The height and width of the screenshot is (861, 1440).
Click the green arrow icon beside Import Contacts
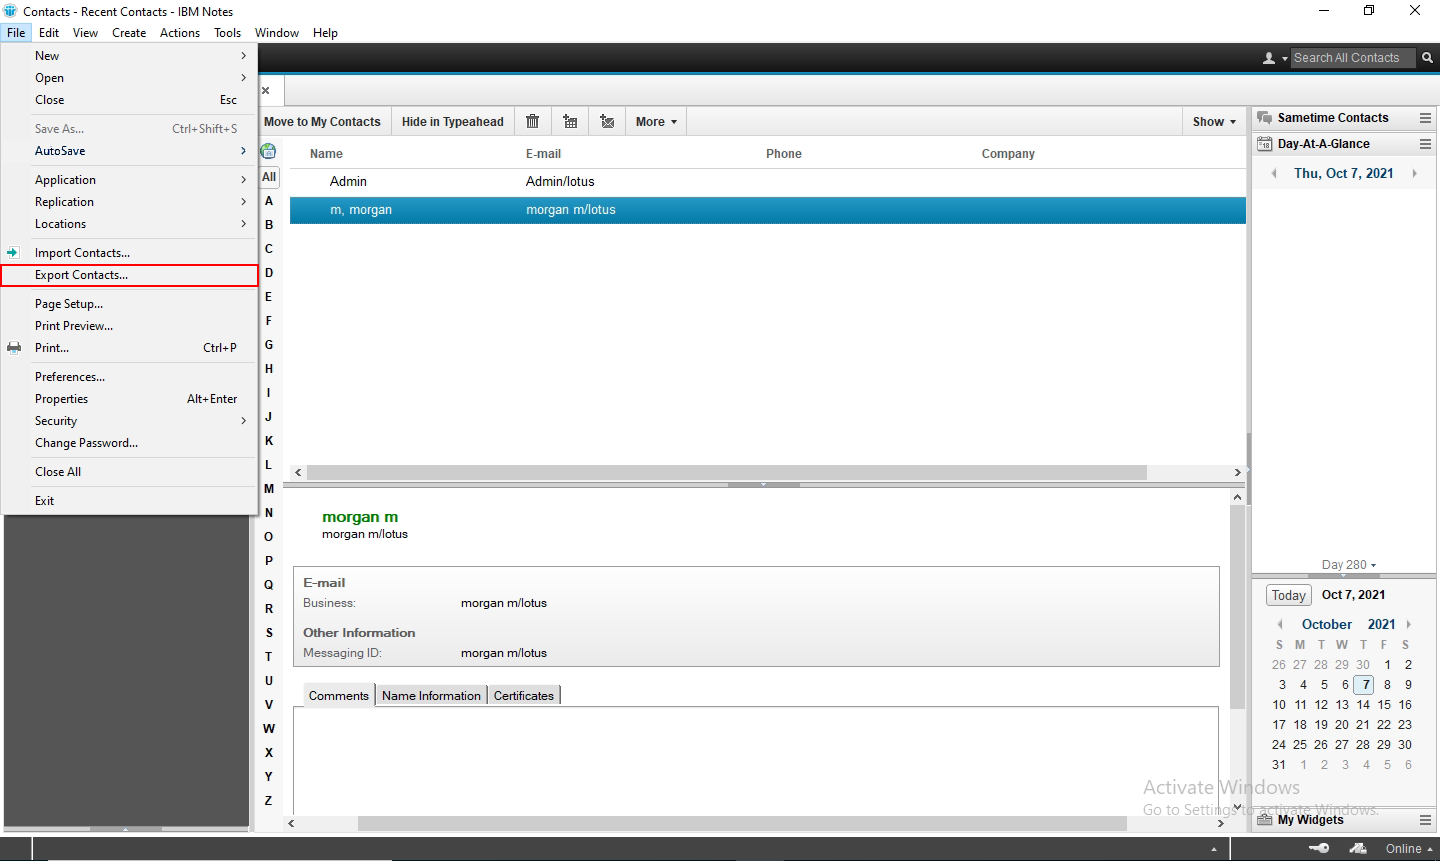pos(13,253)
